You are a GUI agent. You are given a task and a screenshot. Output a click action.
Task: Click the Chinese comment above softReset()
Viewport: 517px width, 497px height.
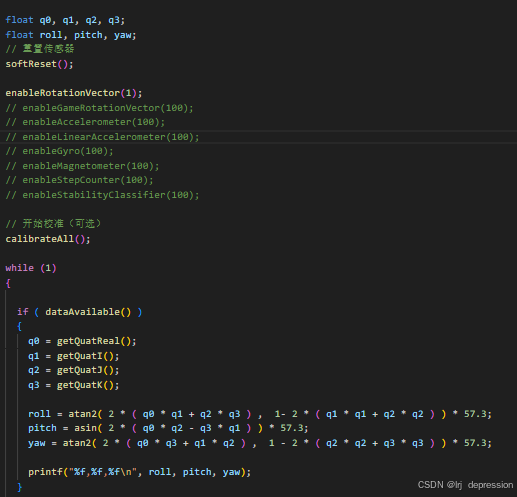coord(40,49)
